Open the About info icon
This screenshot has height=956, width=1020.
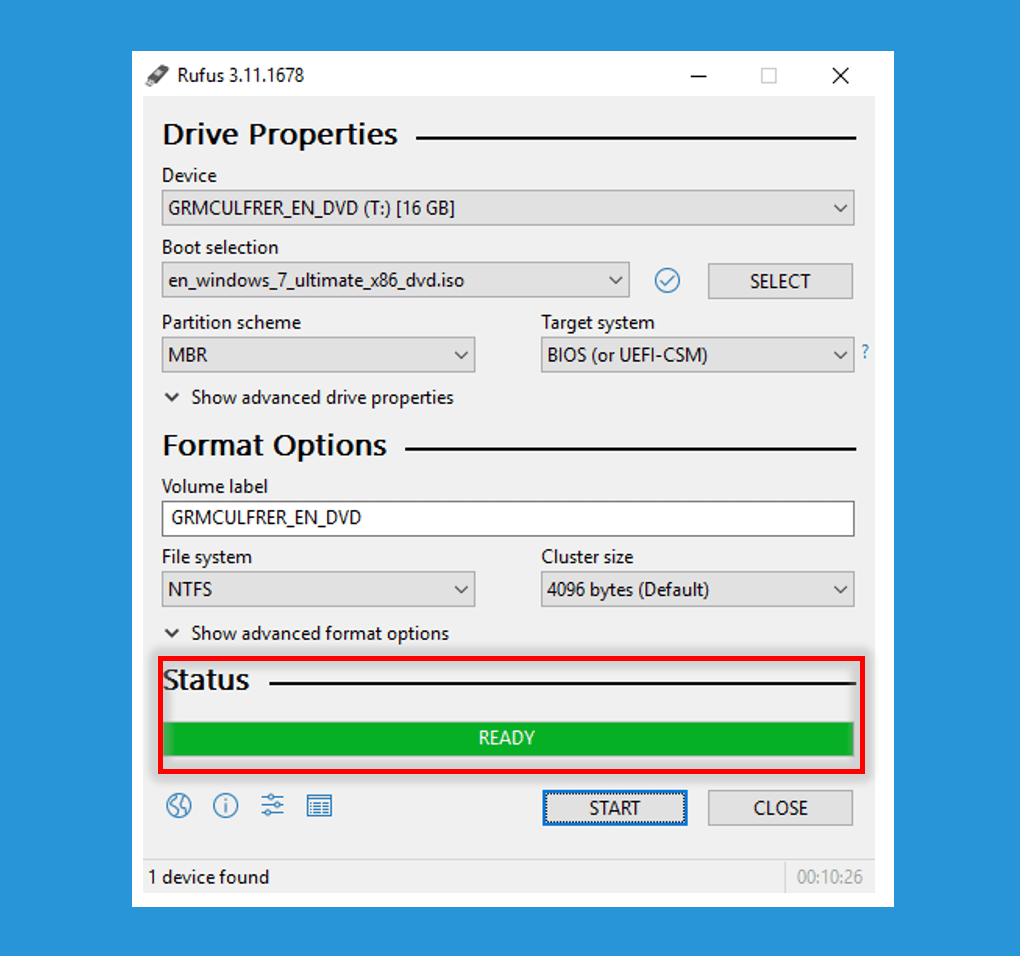click(x=226, y=806)
